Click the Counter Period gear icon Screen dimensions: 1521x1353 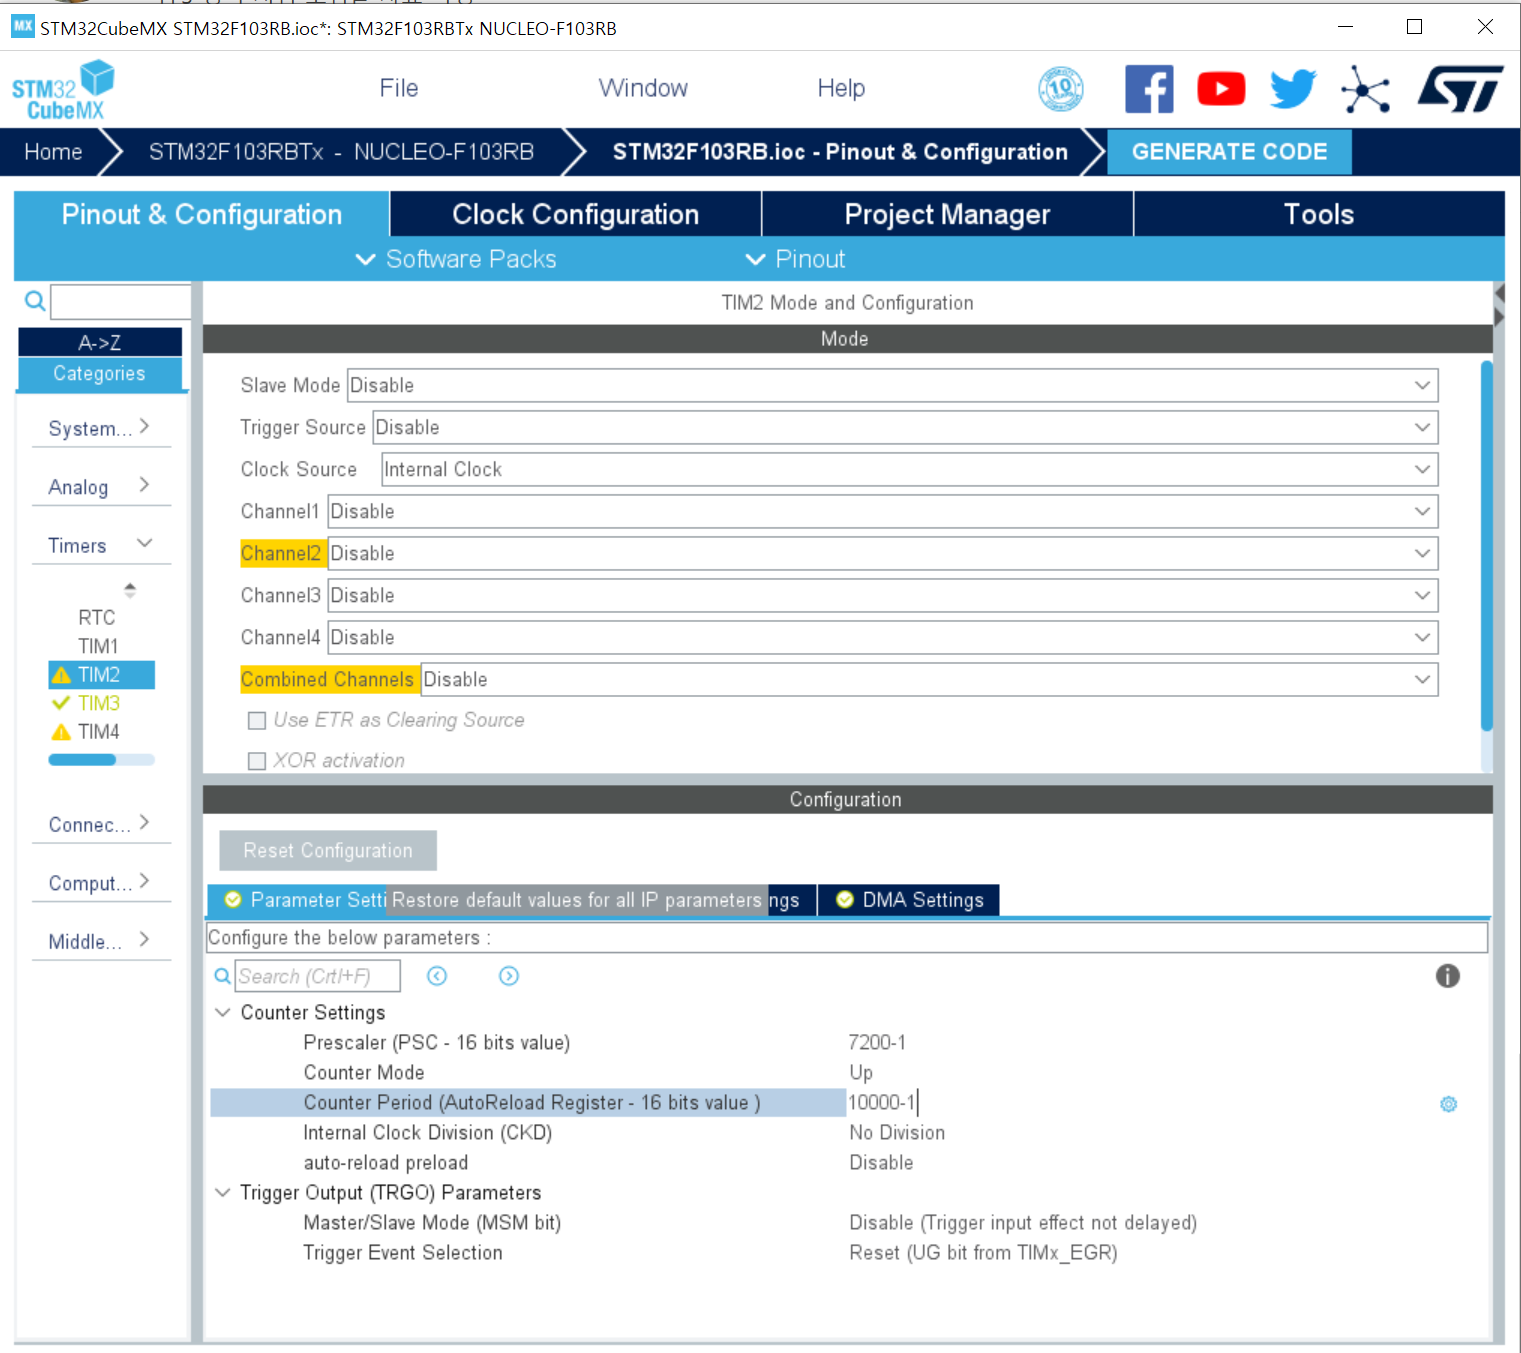point(1448,1104)
